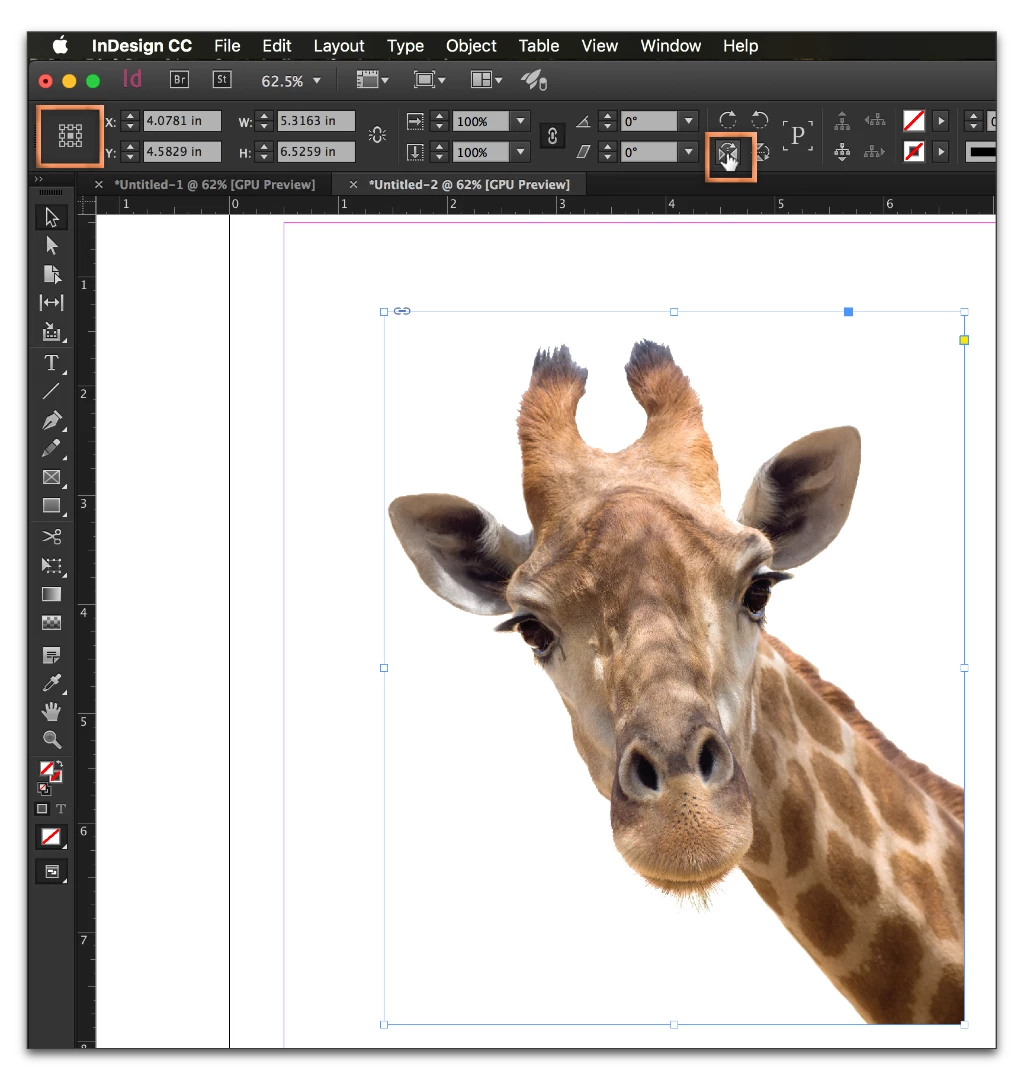Screen dimensions: 1024x1080
Task: Open the File menu
Action: click(x=227, y=46)
